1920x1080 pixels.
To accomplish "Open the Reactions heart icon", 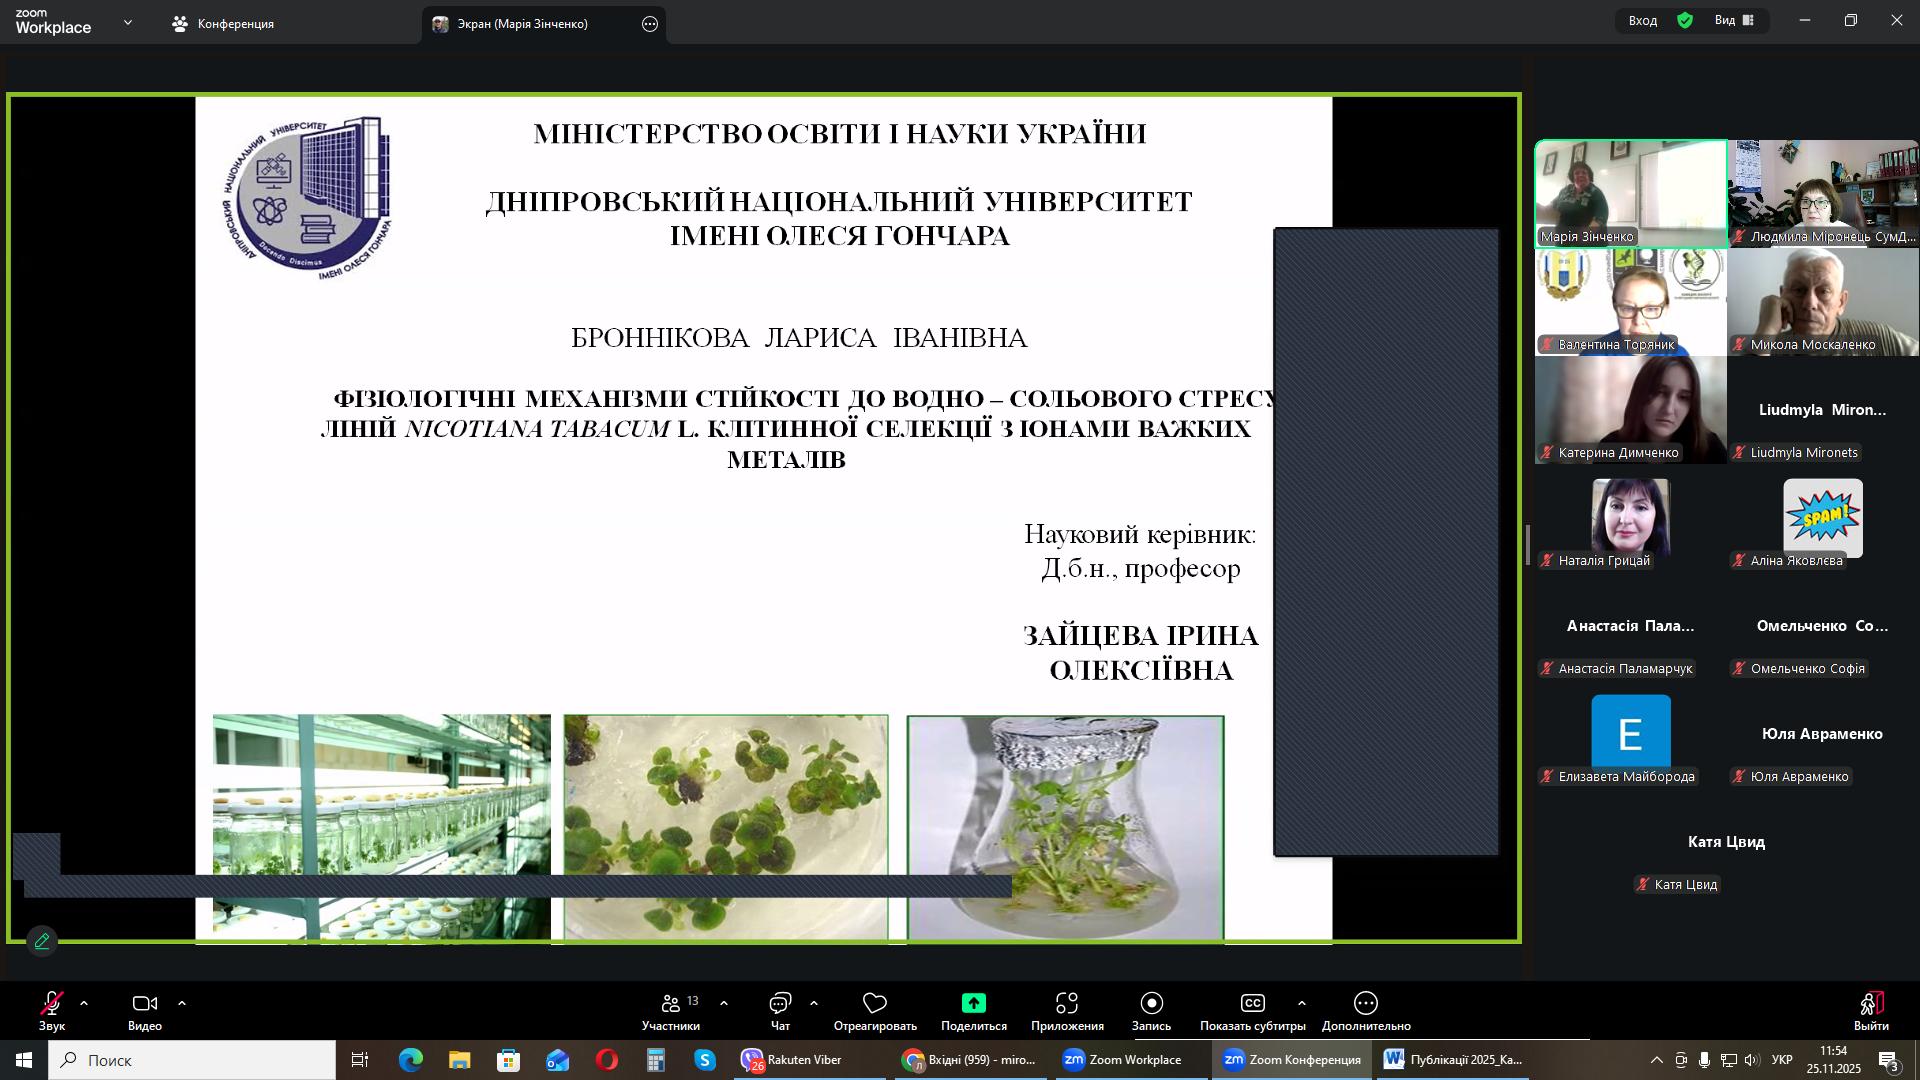I will click(875, 1003).
